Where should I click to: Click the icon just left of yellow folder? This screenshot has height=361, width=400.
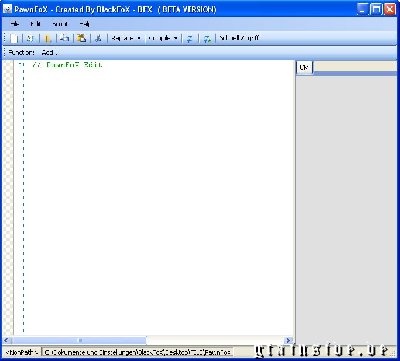tap(65, 38)
